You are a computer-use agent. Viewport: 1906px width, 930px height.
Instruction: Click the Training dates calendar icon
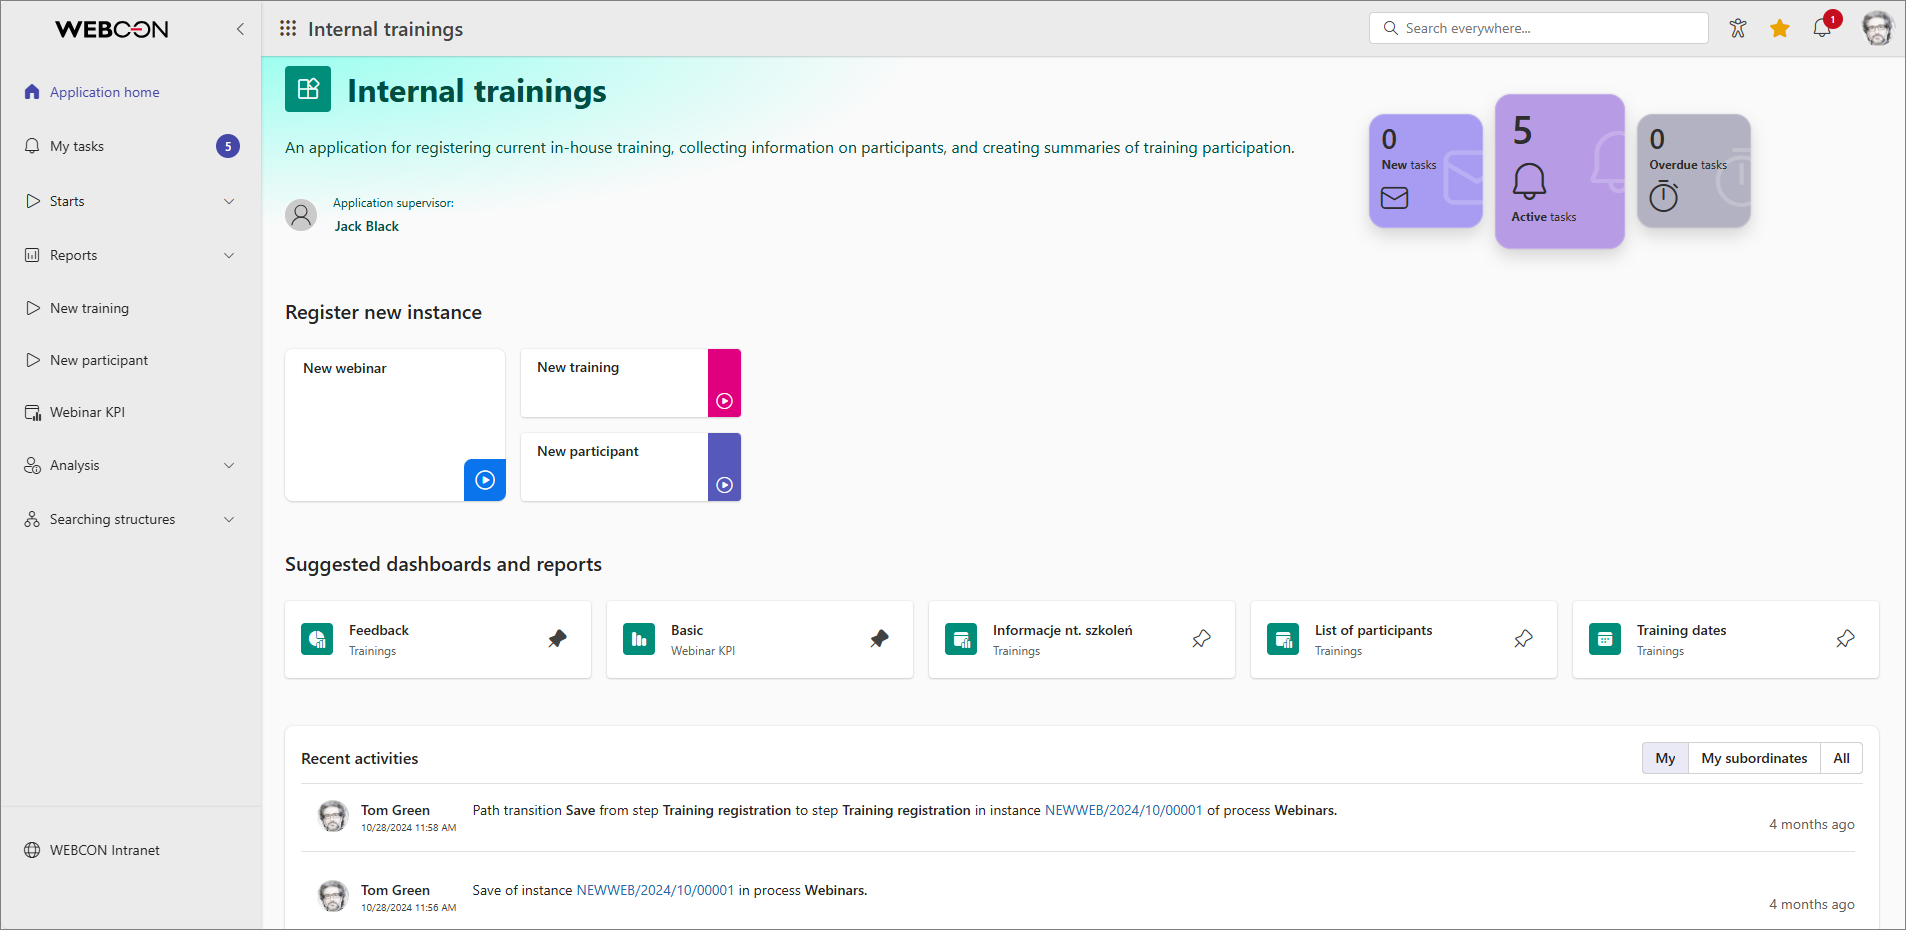coord(1605,639)
